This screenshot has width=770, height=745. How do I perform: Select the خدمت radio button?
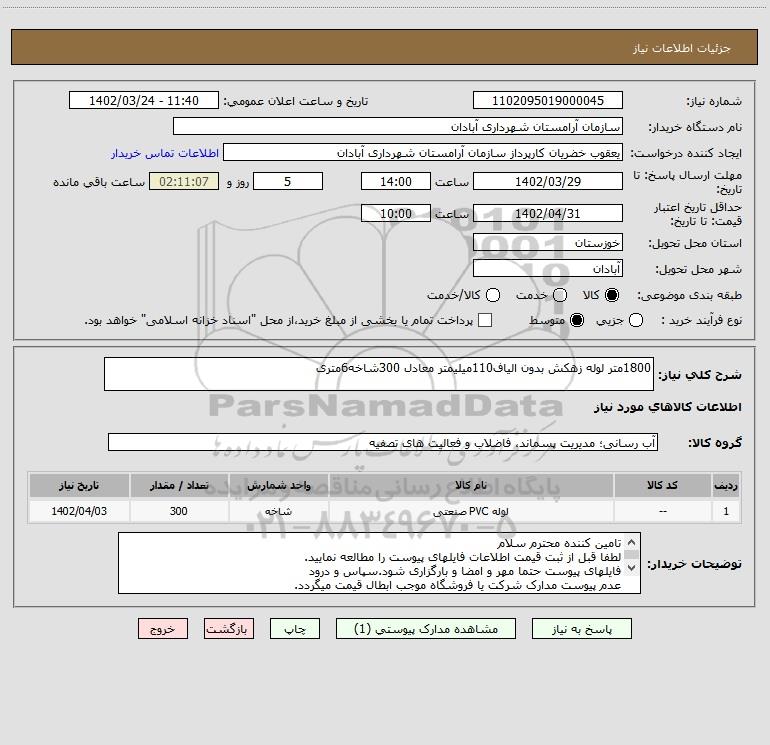(x=560, y=295)
